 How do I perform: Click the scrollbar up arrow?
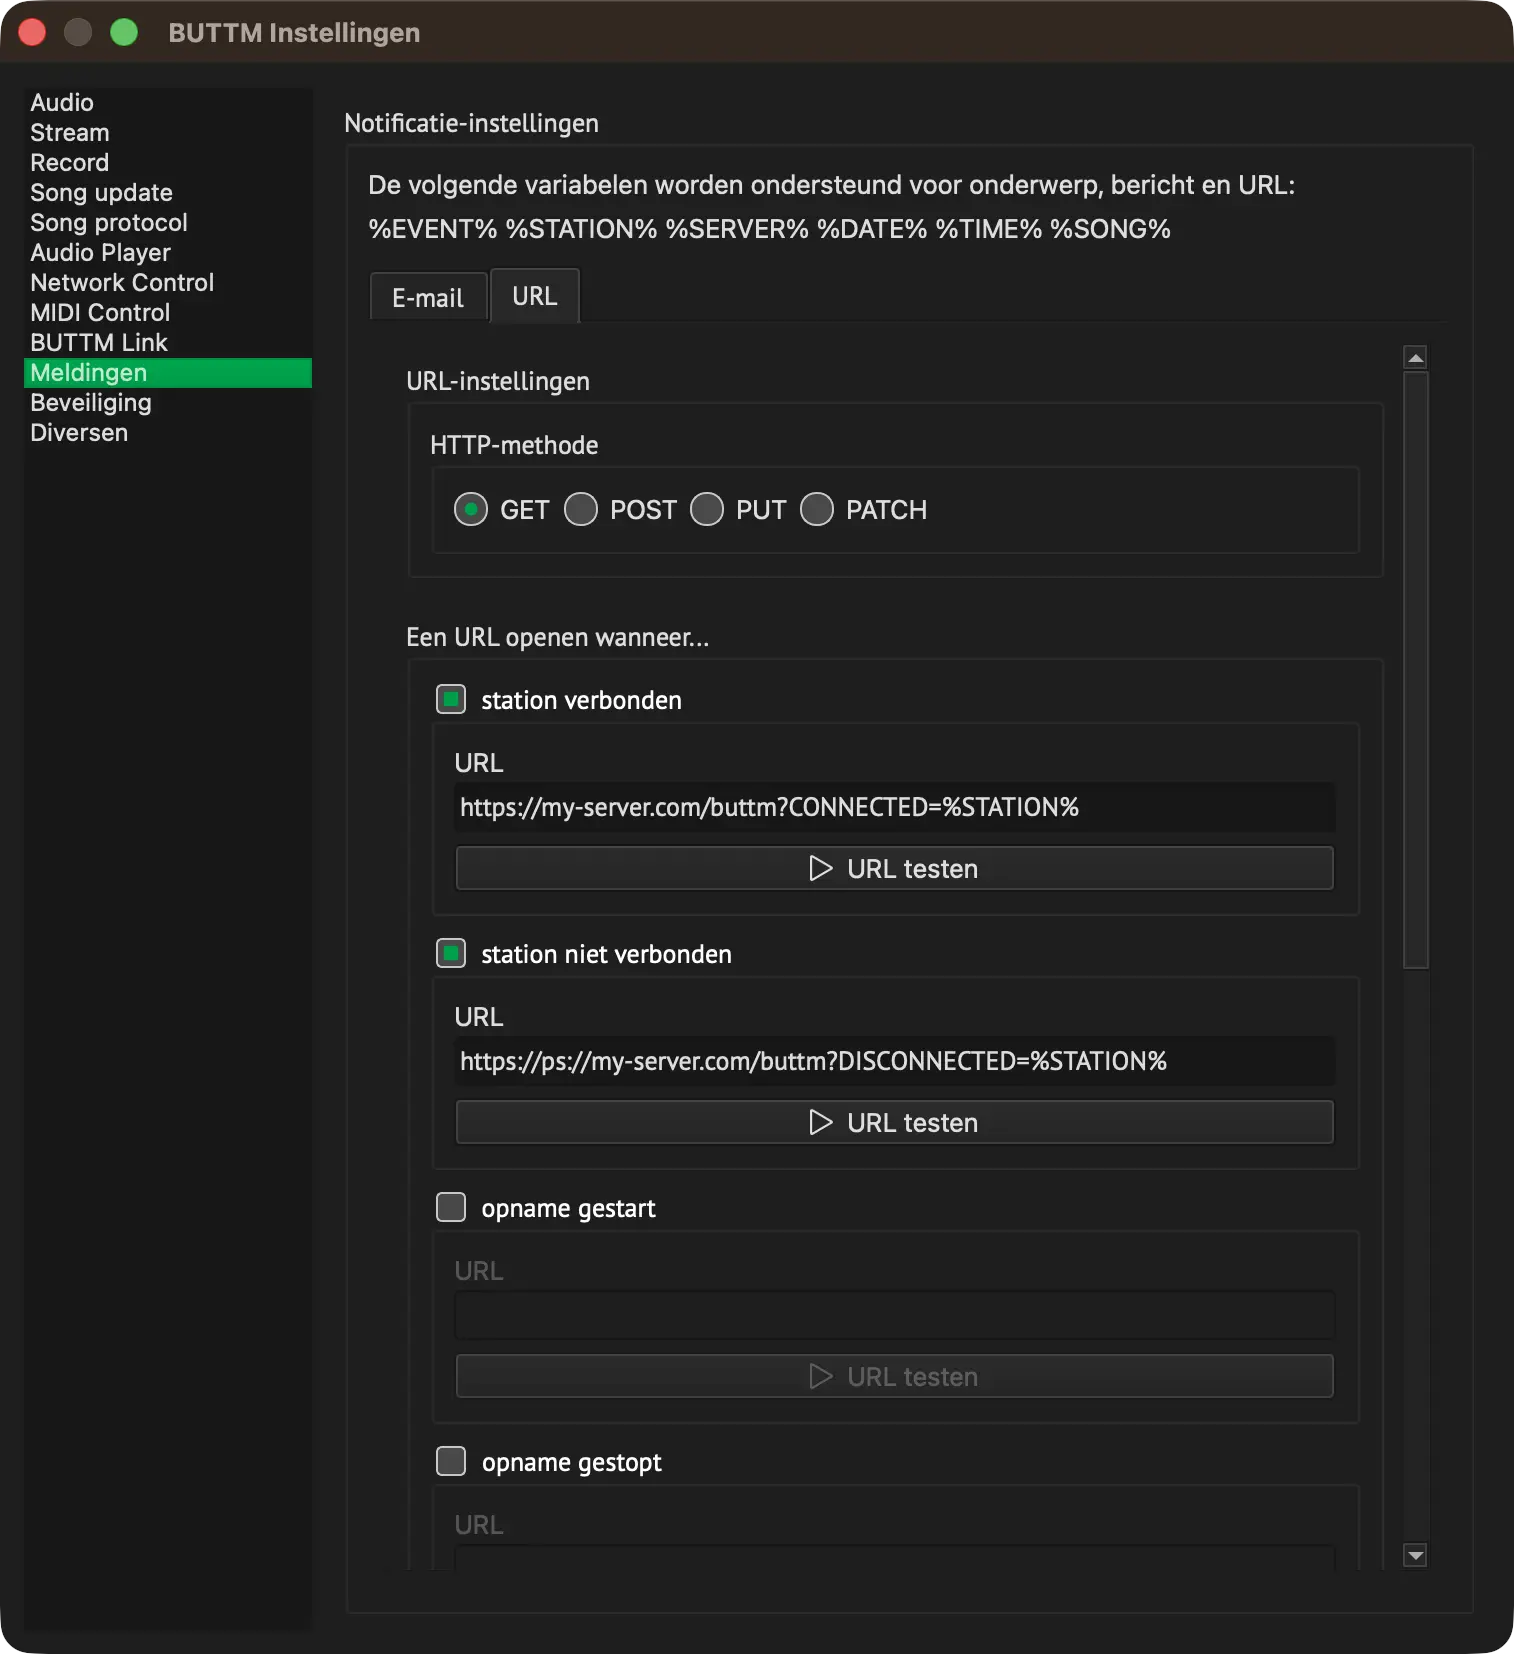click(1415, 357)
